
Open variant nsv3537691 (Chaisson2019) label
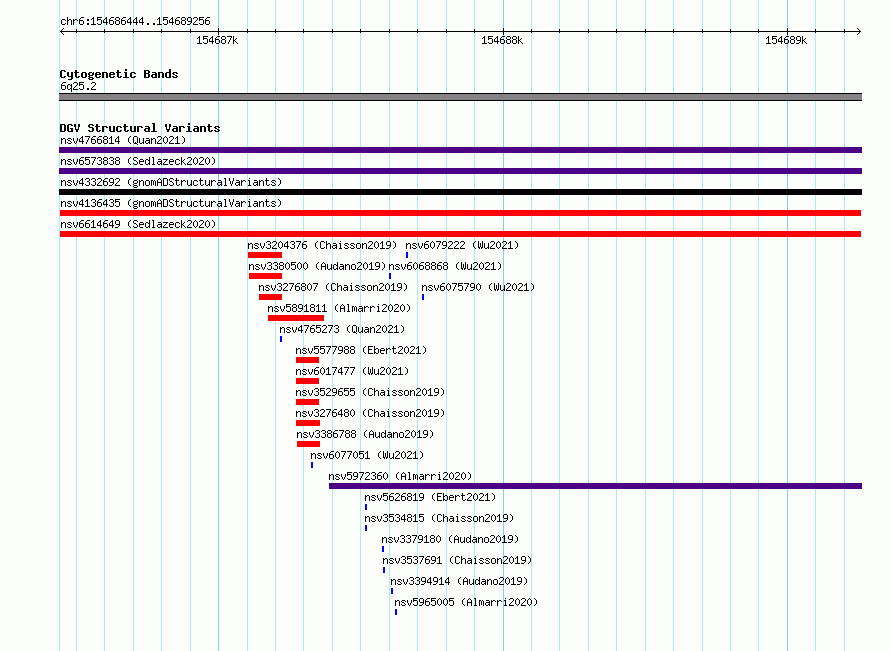tap(457, 560)
